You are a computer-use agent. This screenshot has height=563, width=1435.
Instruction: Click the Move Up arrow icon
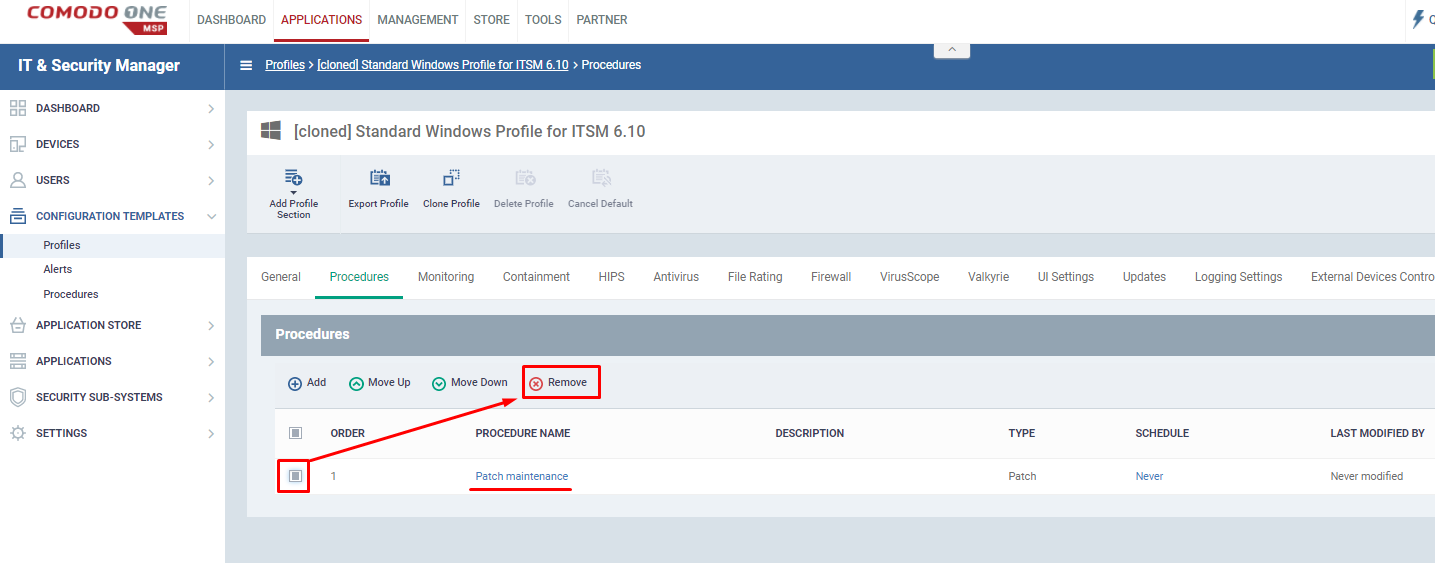(x=356, y=383)
